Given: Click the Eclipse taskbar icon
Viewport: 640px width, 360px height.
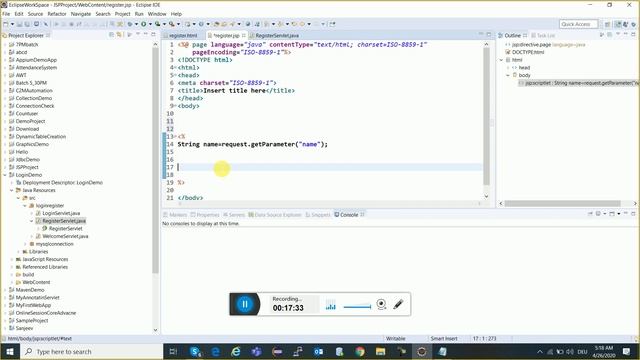Looking at the screenshot, I should tap(422, 351).
